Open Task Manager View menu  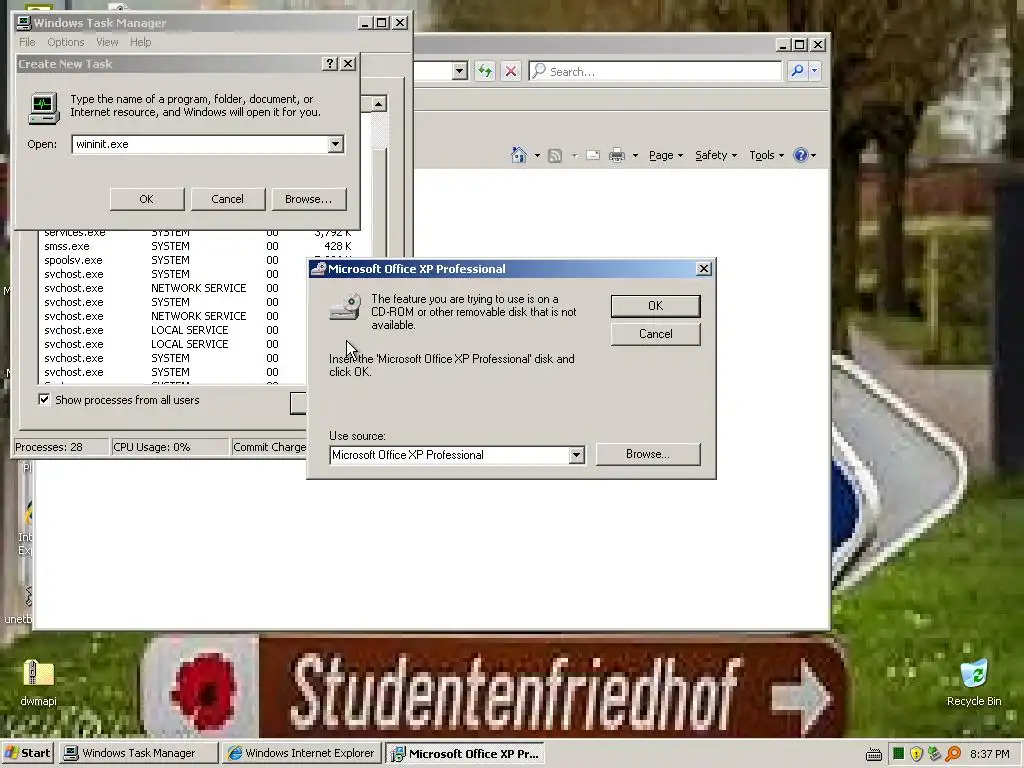[x=107, y=42]
